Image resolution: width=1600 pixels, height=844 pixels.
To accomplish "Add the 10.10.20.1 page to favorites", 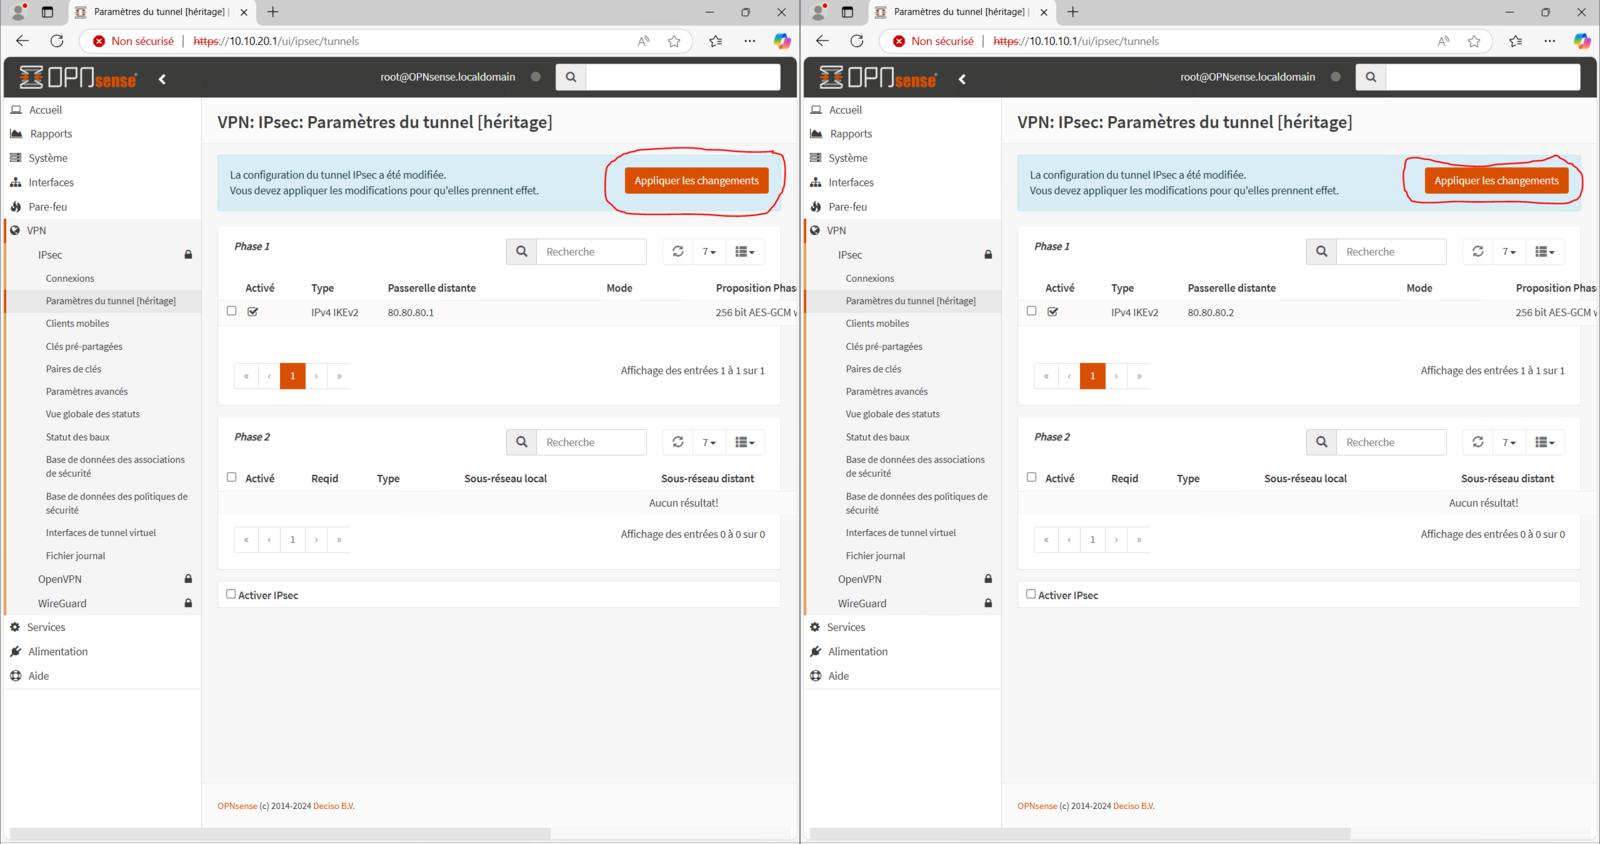I will coord(674,41).
